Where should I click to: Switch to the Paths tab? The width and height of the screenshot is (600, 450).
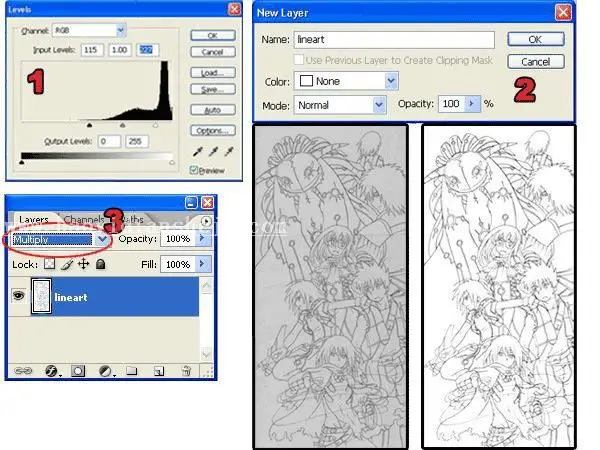tap(133, 219)
